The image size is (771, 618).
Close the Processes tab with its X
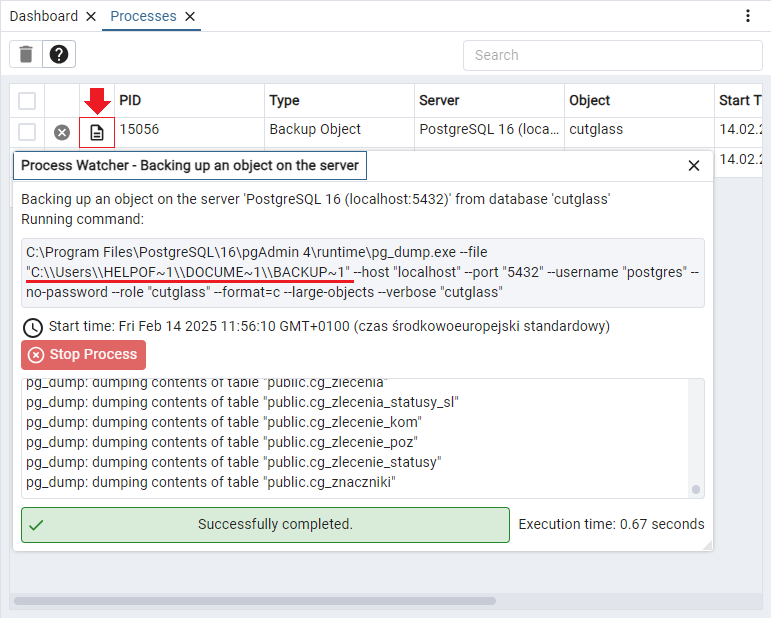pyautogui.click(x=190, y=17)
